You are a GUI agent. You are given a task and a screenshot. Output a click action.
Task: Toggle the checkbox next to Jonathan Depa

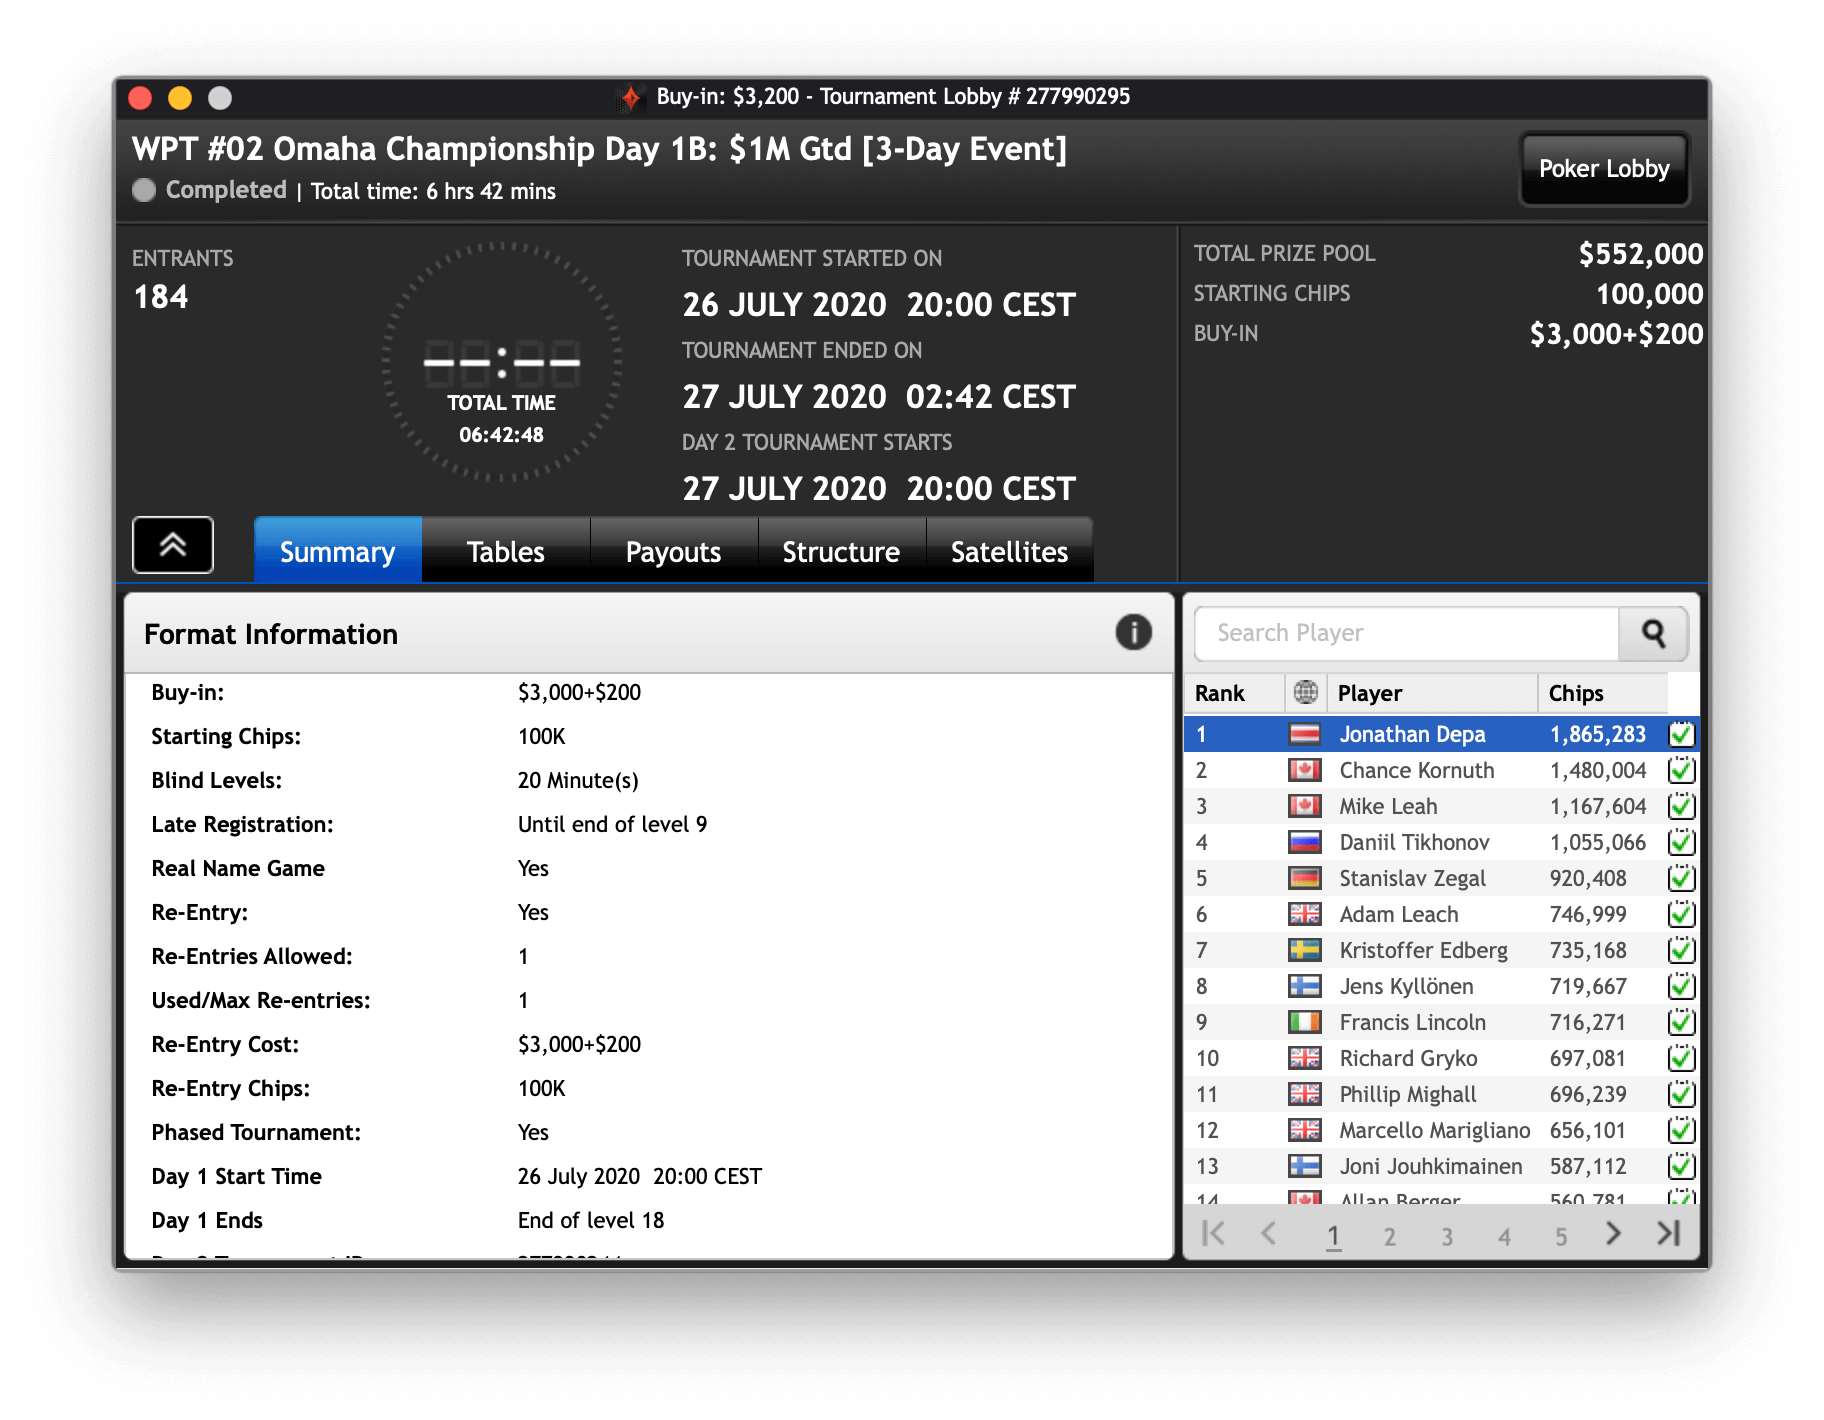click(1681, 734)
